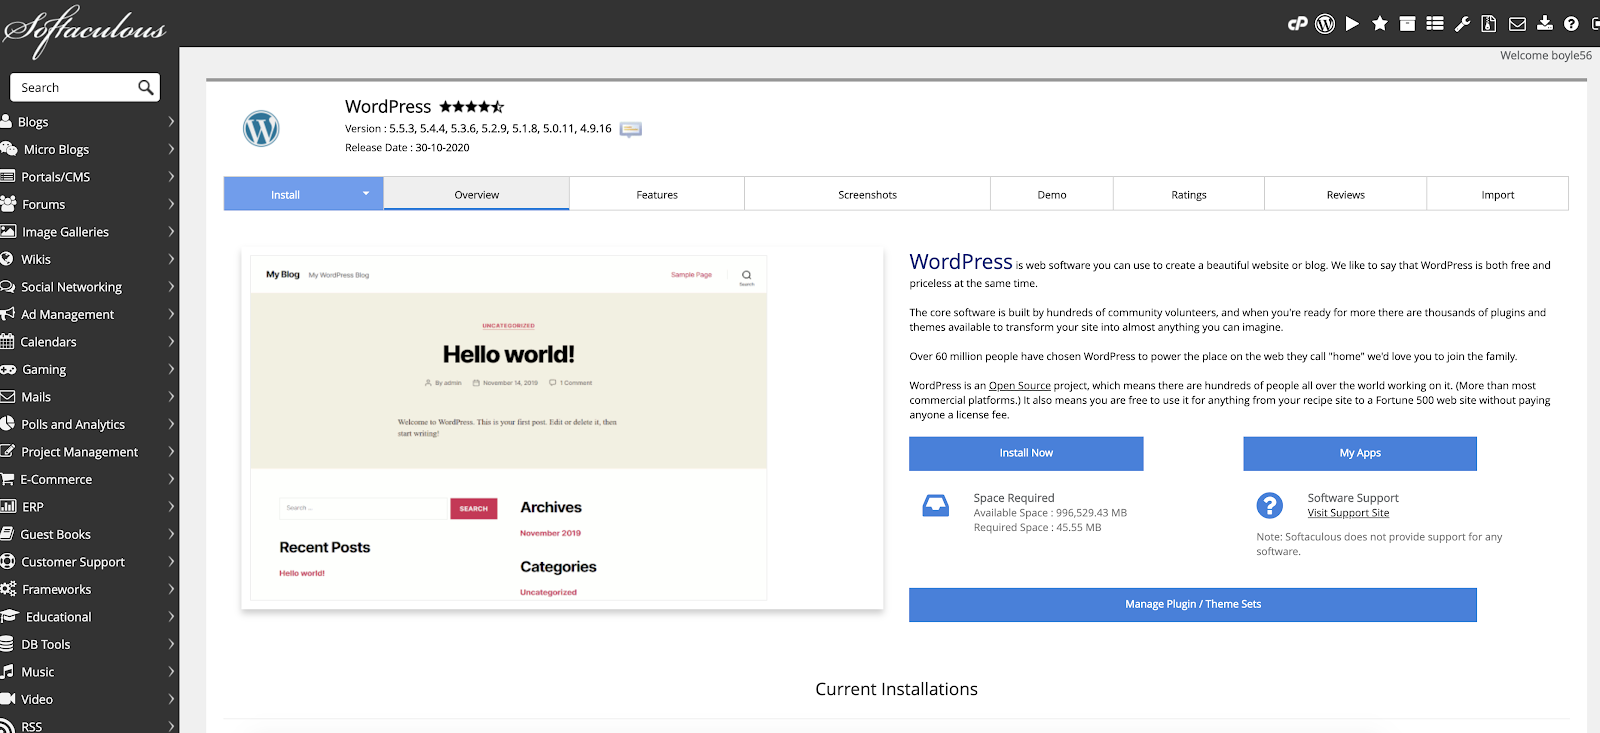Switch to the Overview tab
This screenshot has width=1600, height=733.
pyautogui.click(x=477, y=194)
